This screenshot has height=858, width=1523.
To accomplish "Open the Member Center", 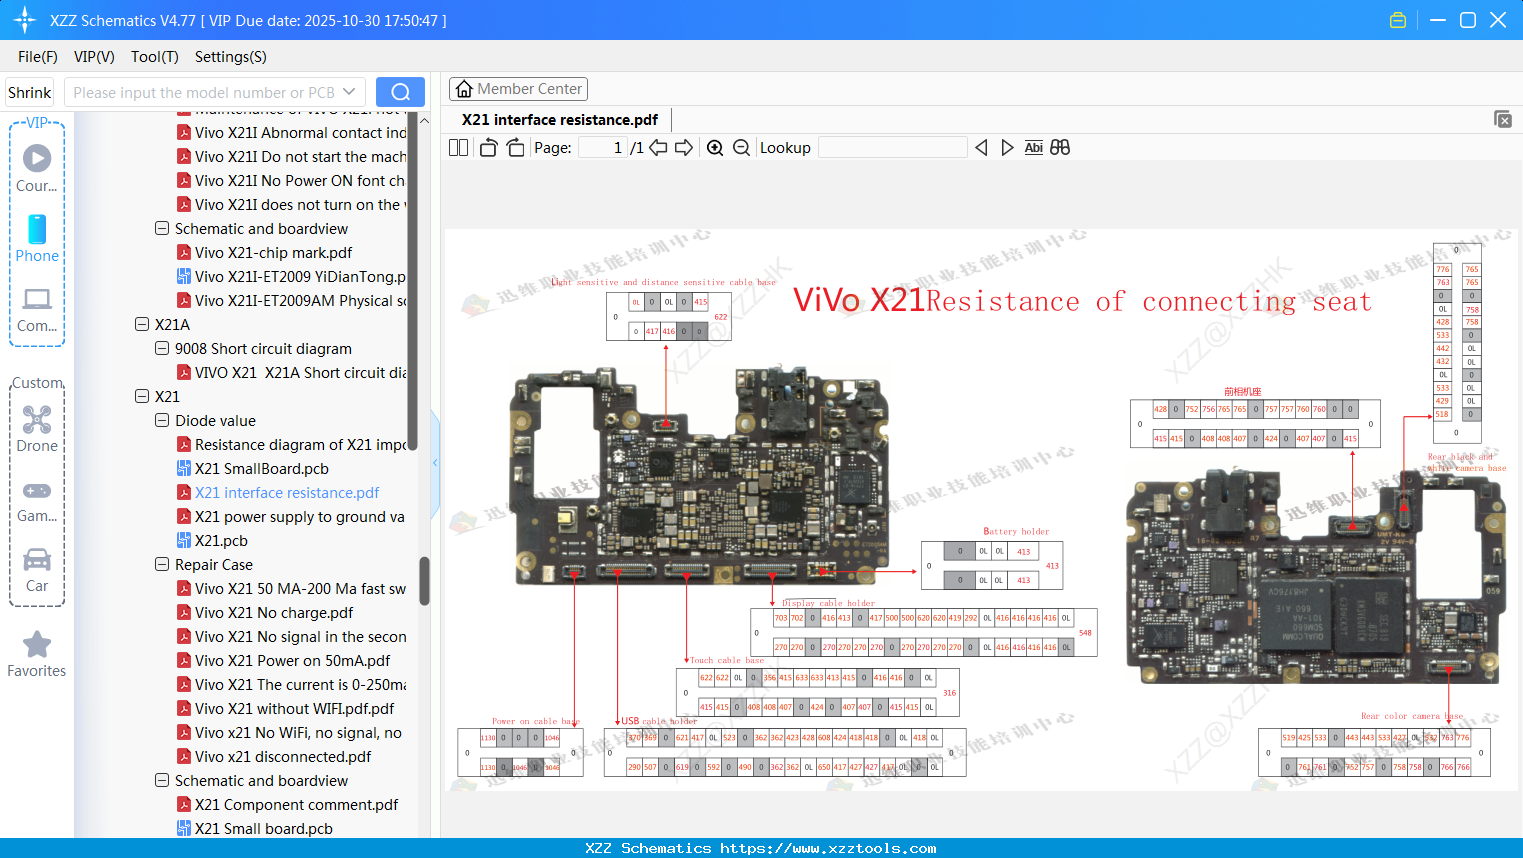I will [x=518, y=88].
